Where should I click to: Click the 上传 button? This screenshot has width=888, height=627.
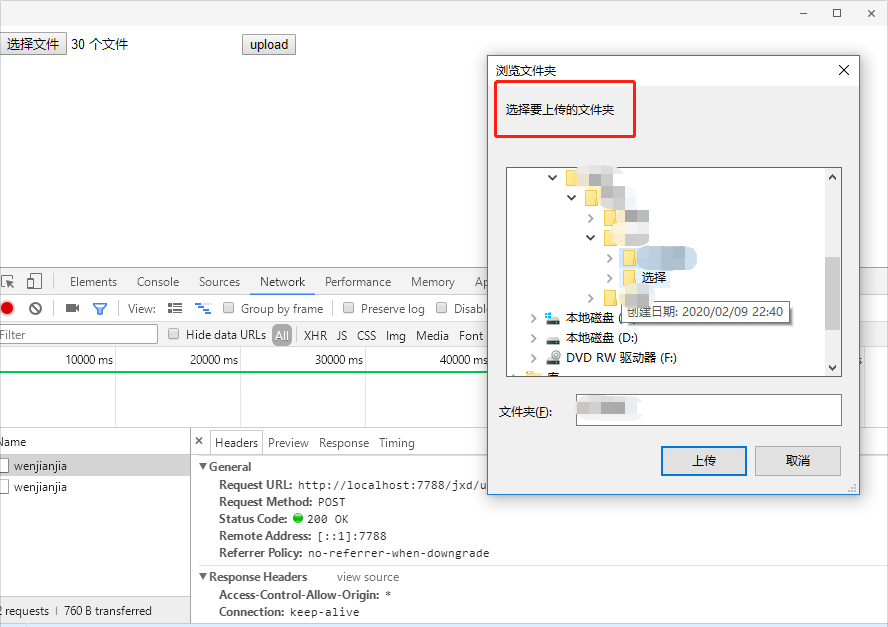(703, 461)
